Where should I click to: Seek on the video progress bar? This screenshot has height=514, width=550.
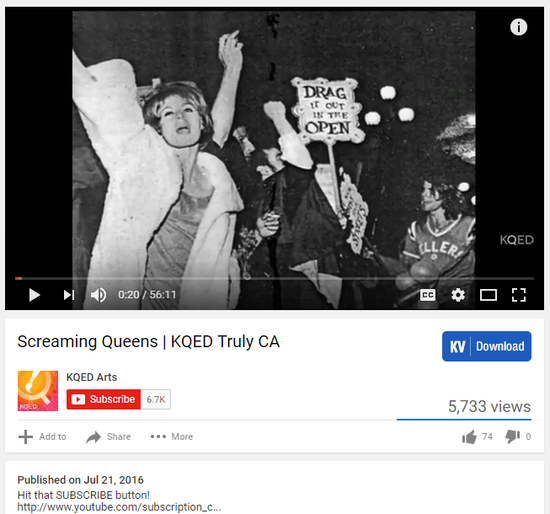(x=274, y=279)
